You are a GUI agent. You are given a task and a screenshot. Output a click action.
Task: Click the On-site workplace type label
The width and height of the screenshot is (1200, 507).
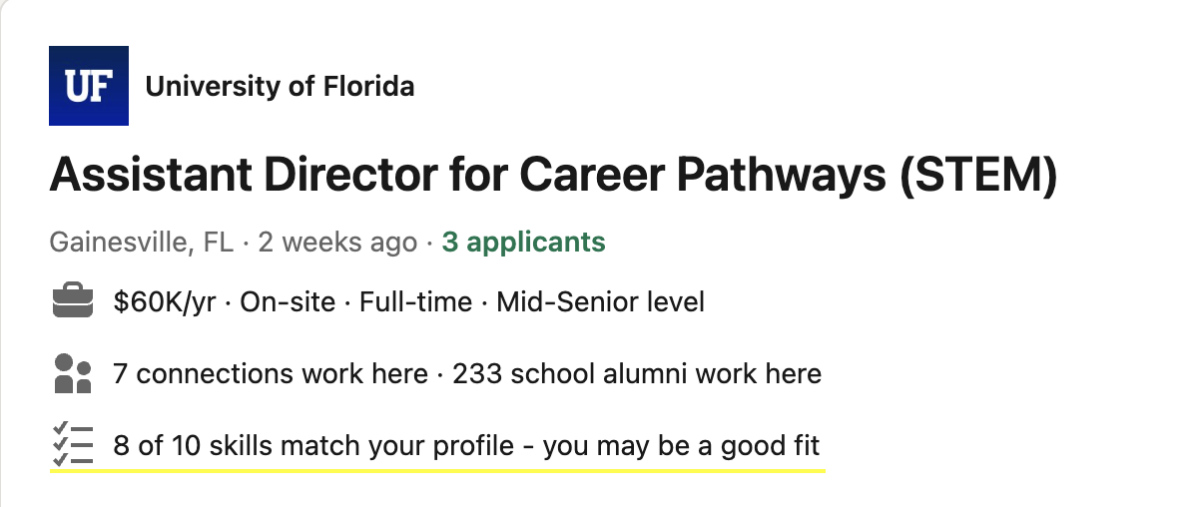[288, 301]
